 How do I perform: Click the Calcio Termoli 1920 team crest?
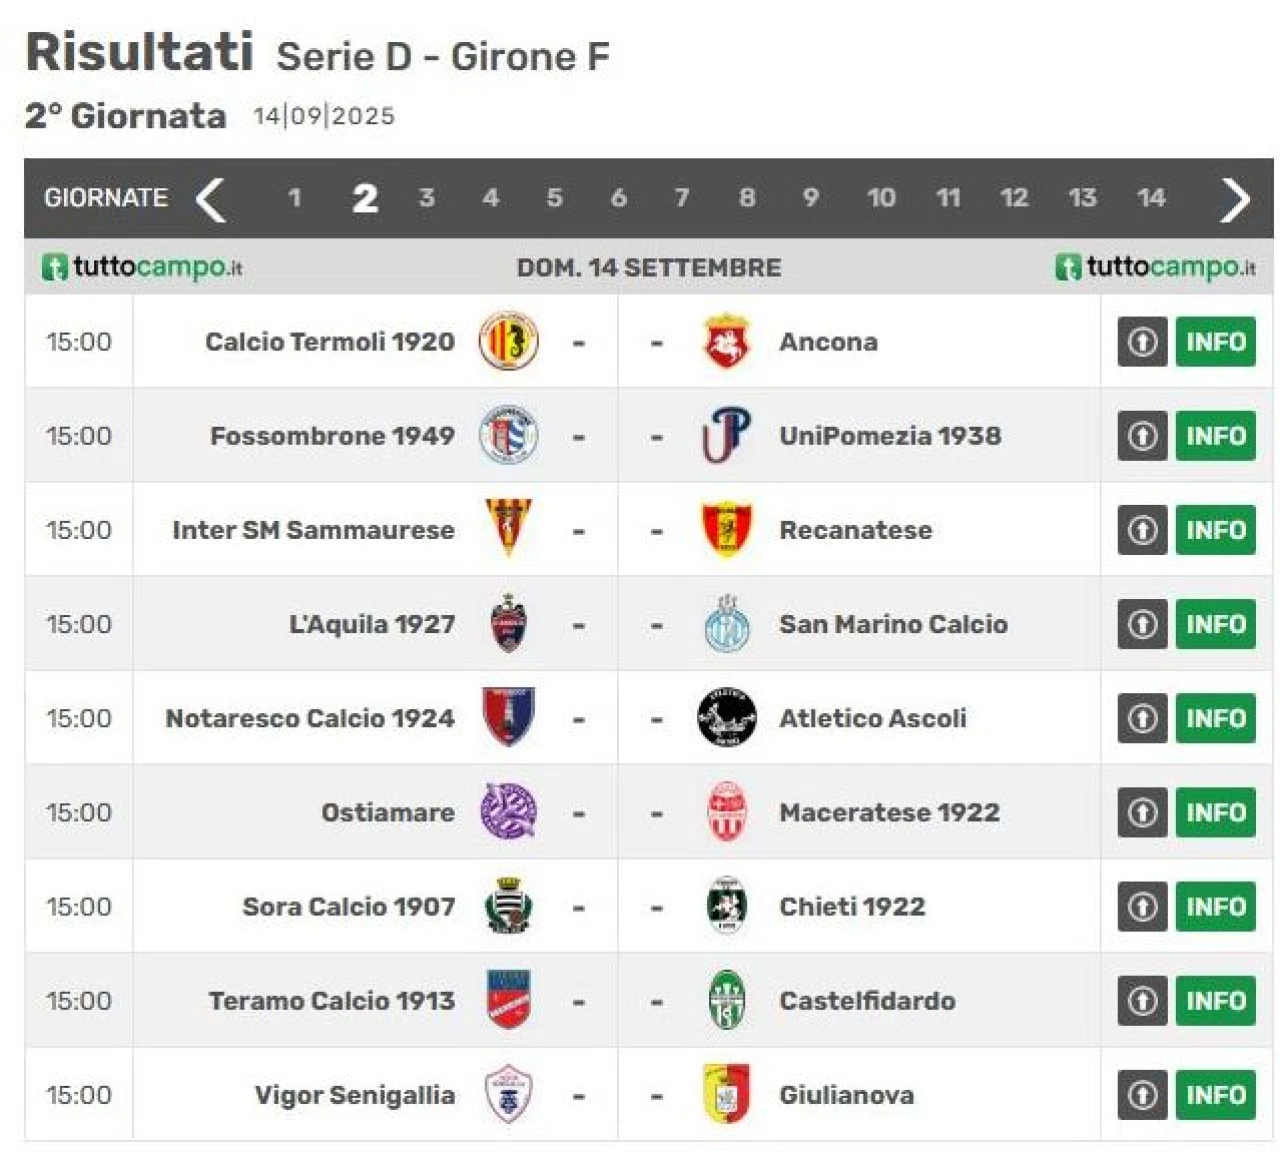coord(508,341)
